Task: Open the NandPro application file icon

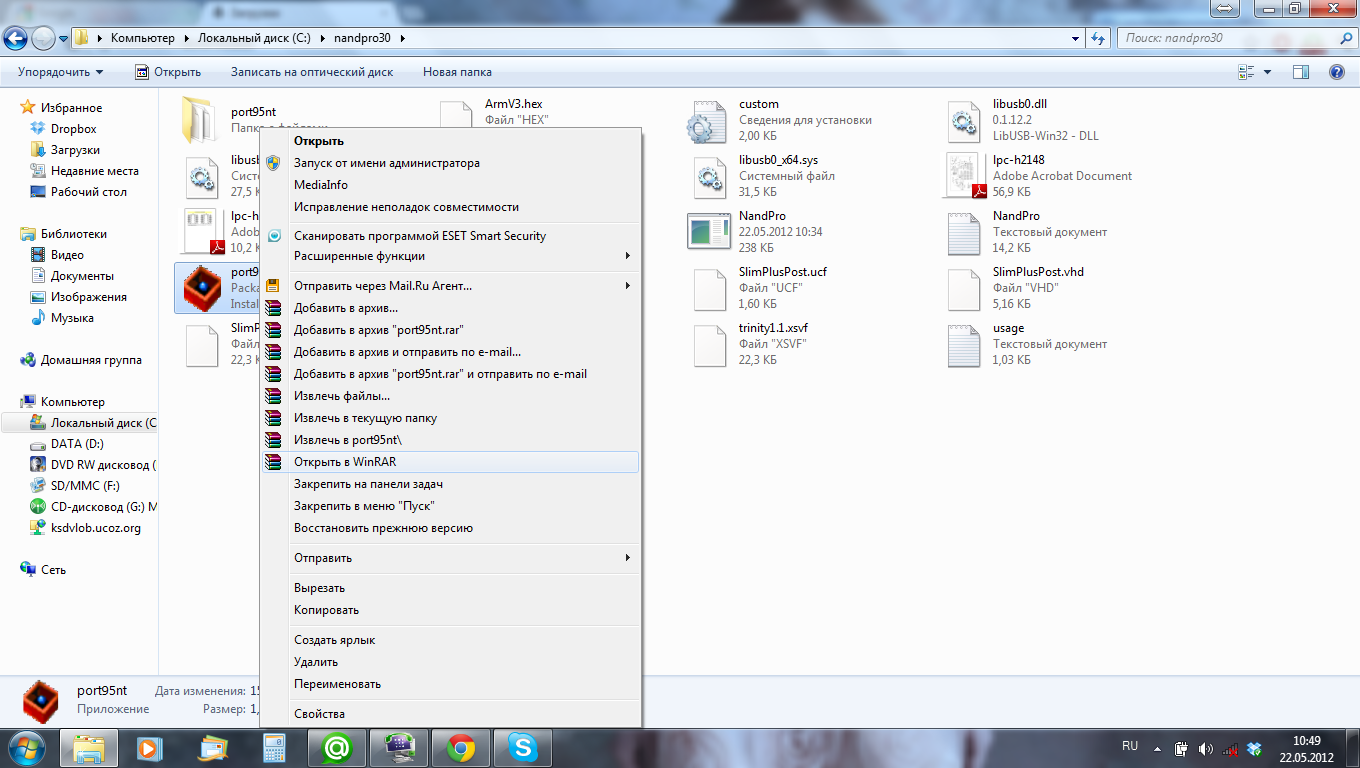Action: [709, 232]
